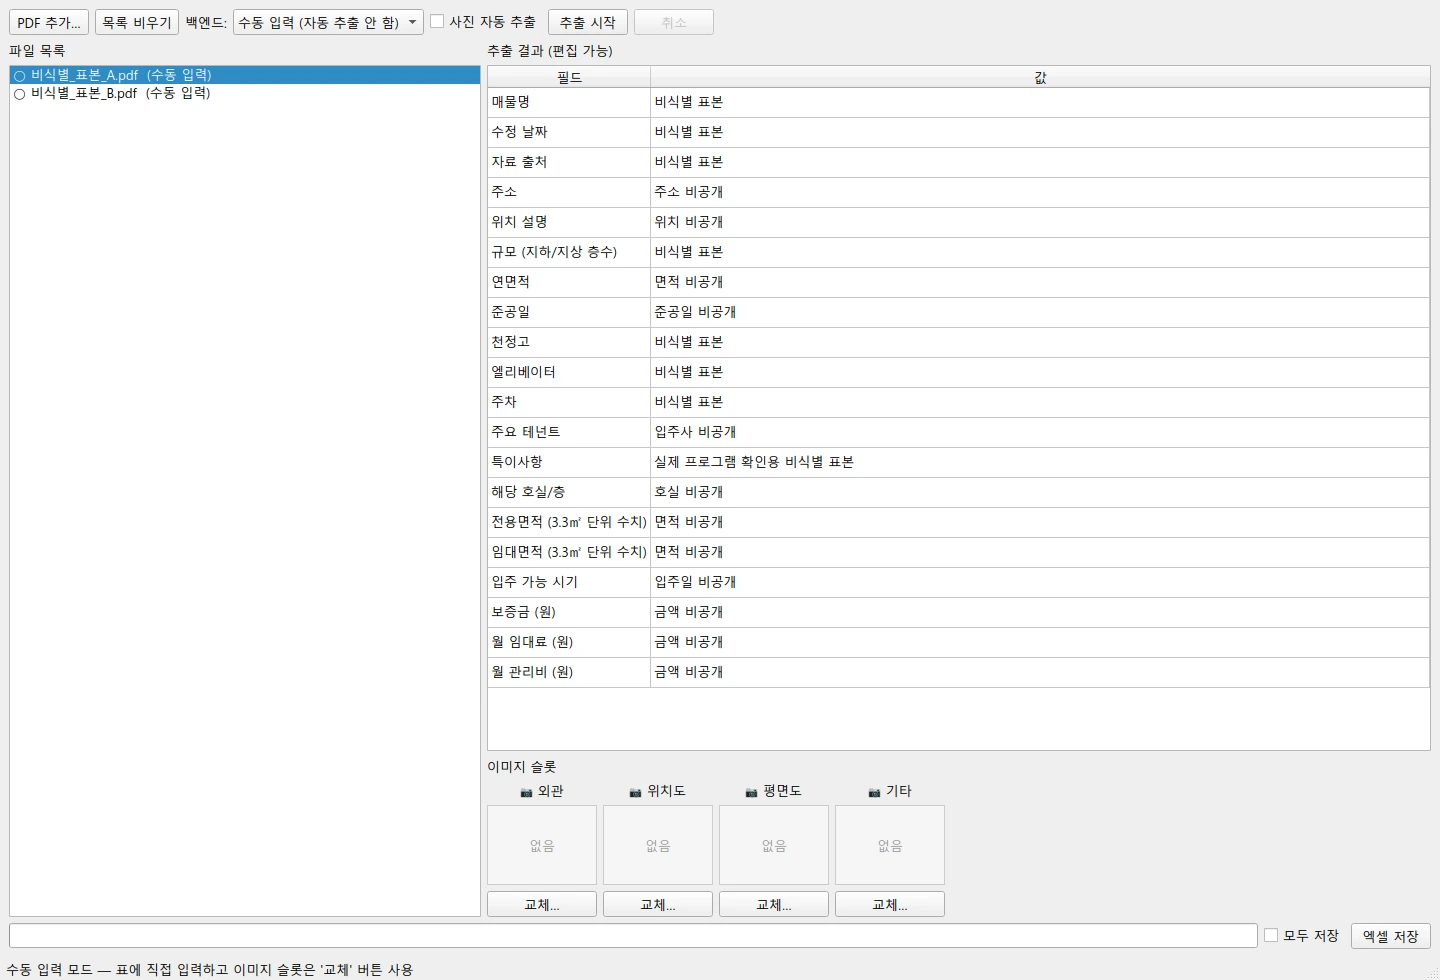Click the 교체... button under 위치도
This screenshot has height=980, width=1440.
coord(658,904)
